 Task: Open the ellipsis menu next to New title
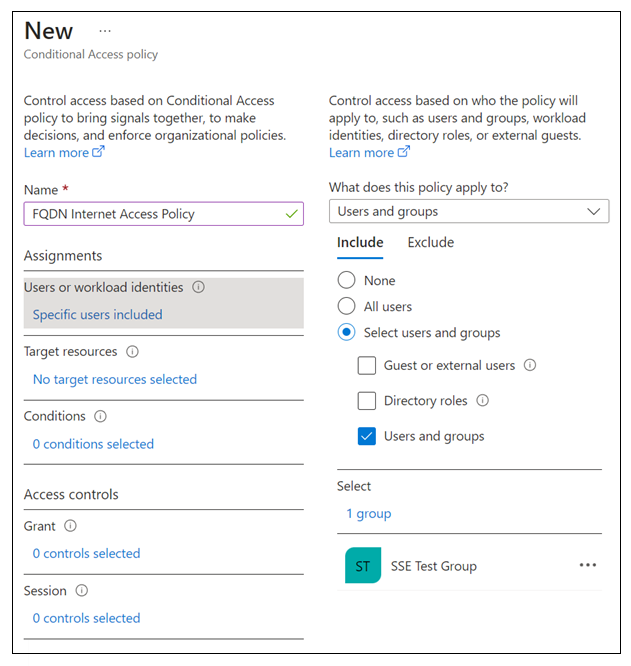click(105, 31)
